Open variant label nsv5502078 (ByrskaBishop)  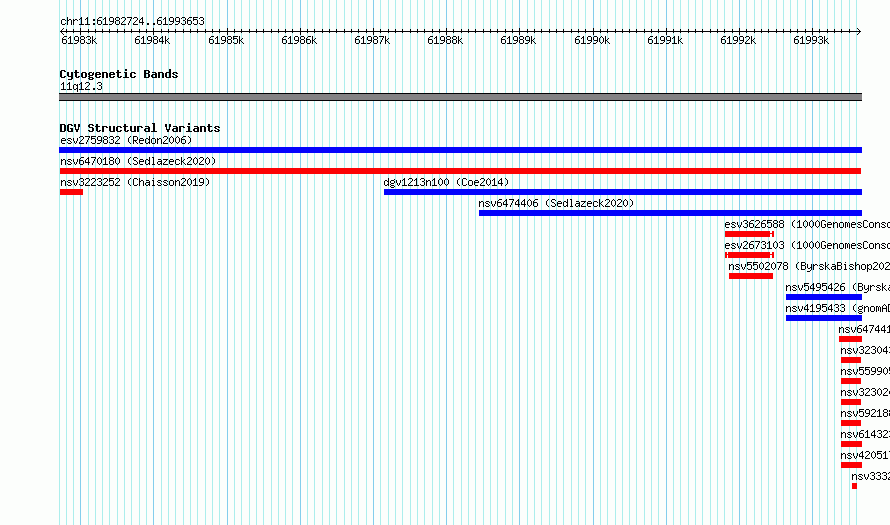click(809, 266)
